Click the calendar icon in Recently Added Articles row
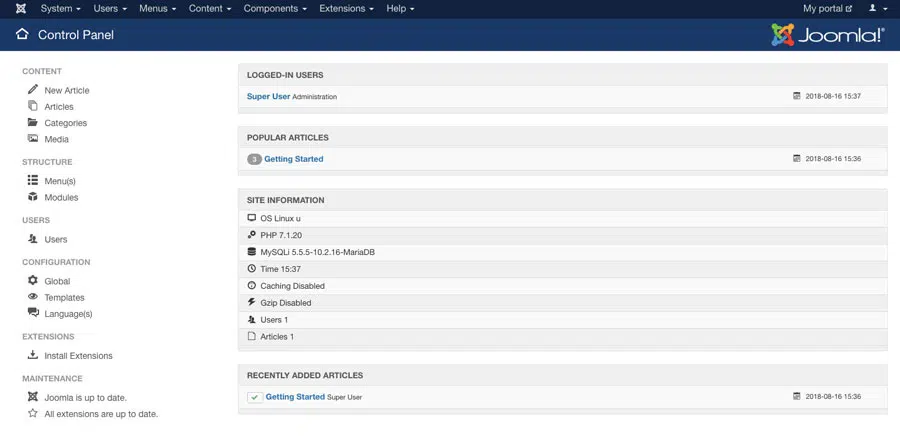This screenshot has height=438, width=900. (x=797, y=396)
